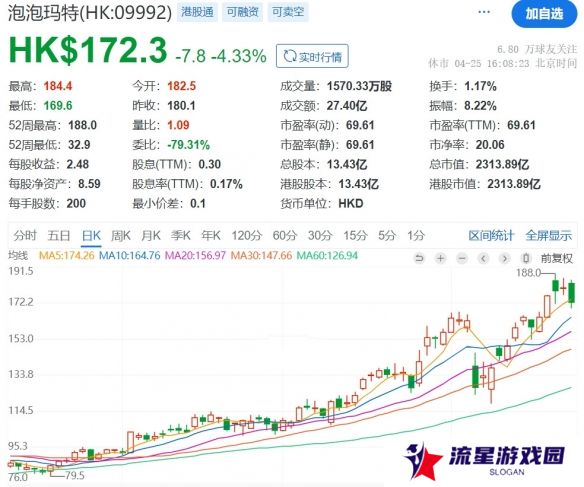Click the 实时行情 real-time quote button
Screen dimensions: 584x487
312,56
